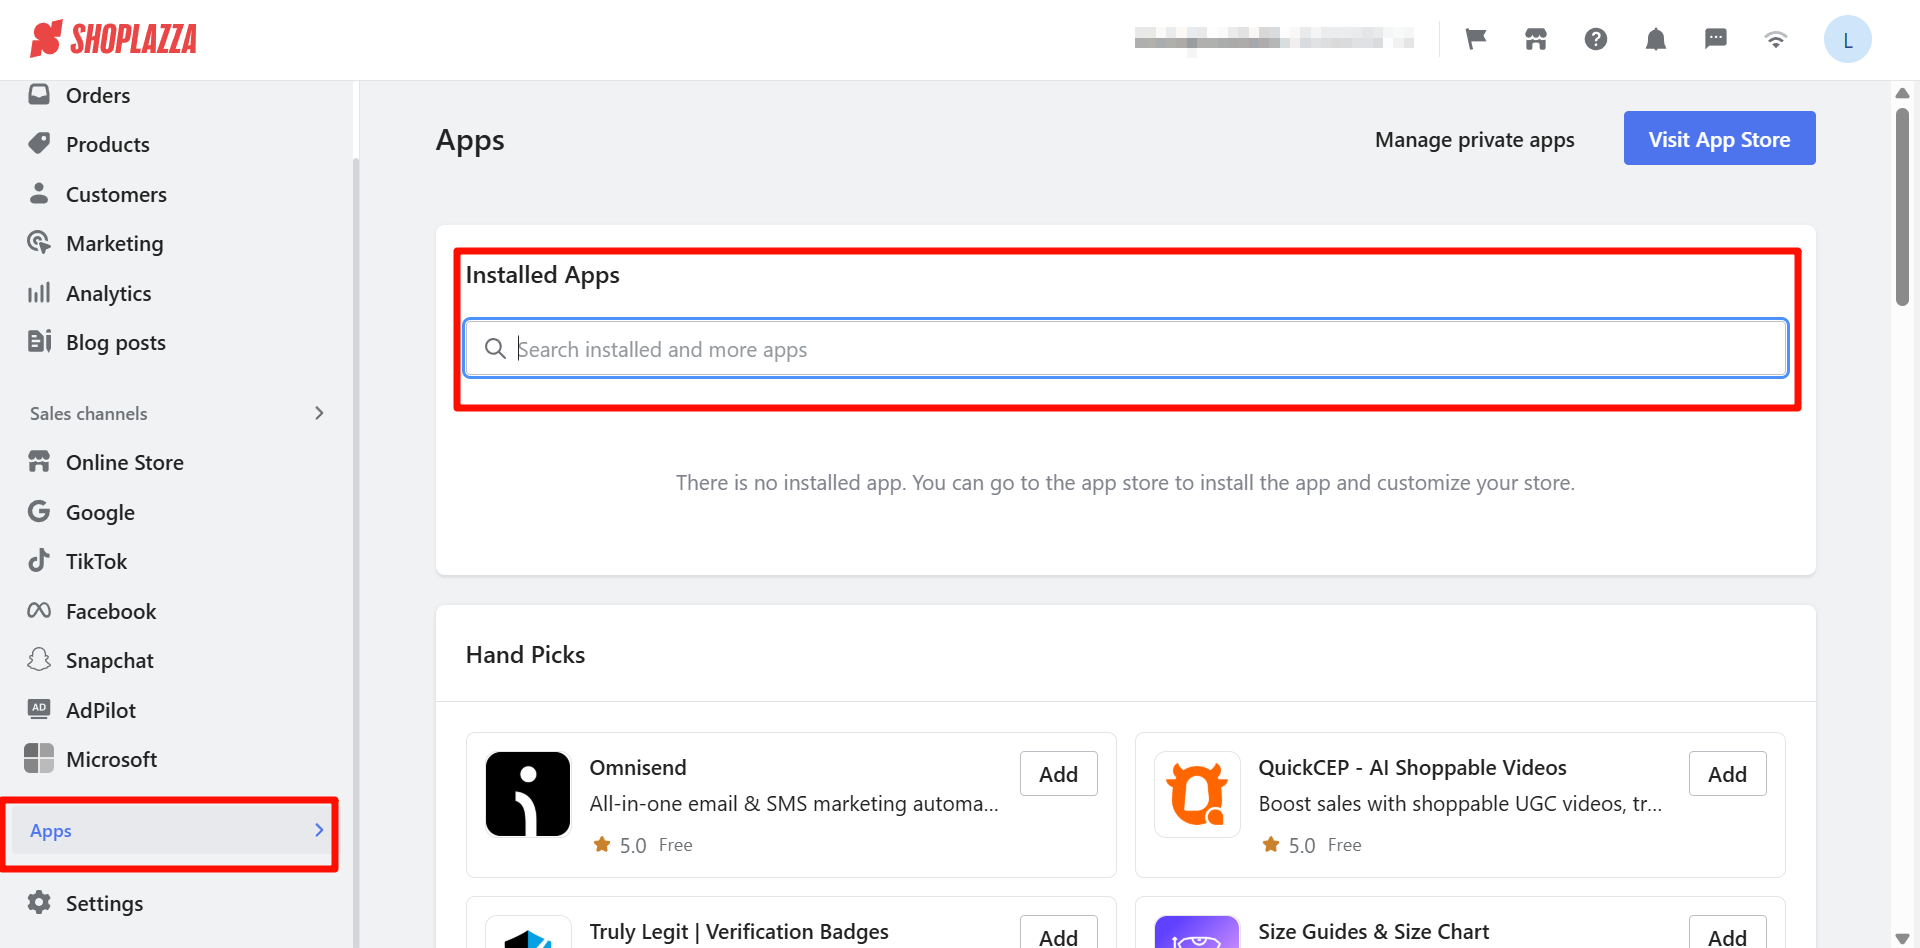Click the flag icon in top bar

point(1476,39)
